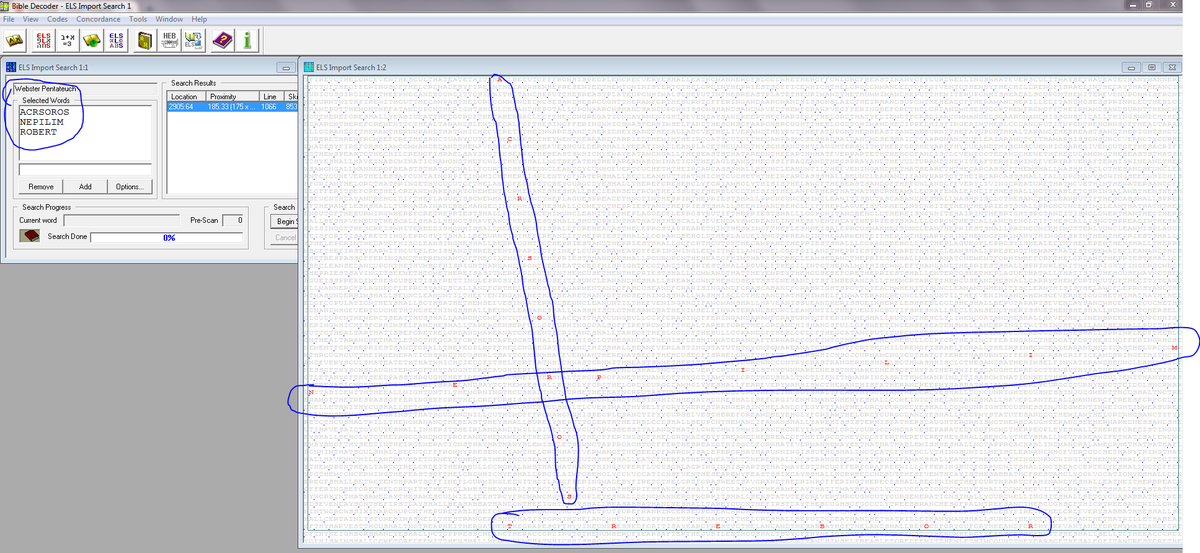Click the ELS Import Search 1:1 window icon
Viewport: 1200px width, 553px height.
[x=11, y=67]
